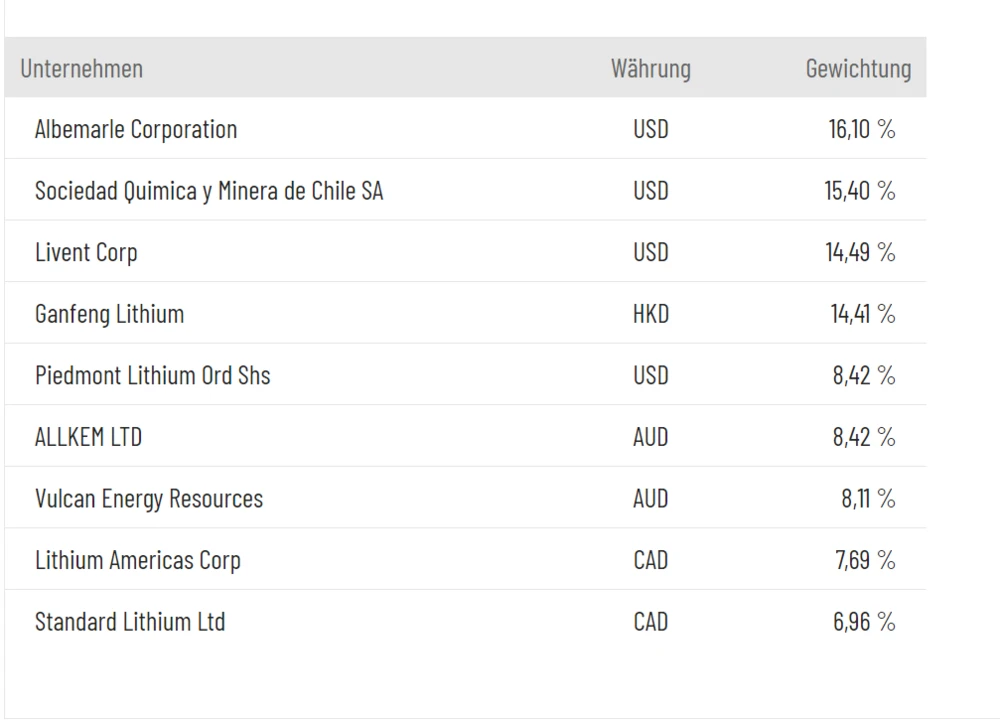
Task: Open the Standard Lithium Ltd entry
Action: (130, 622)
